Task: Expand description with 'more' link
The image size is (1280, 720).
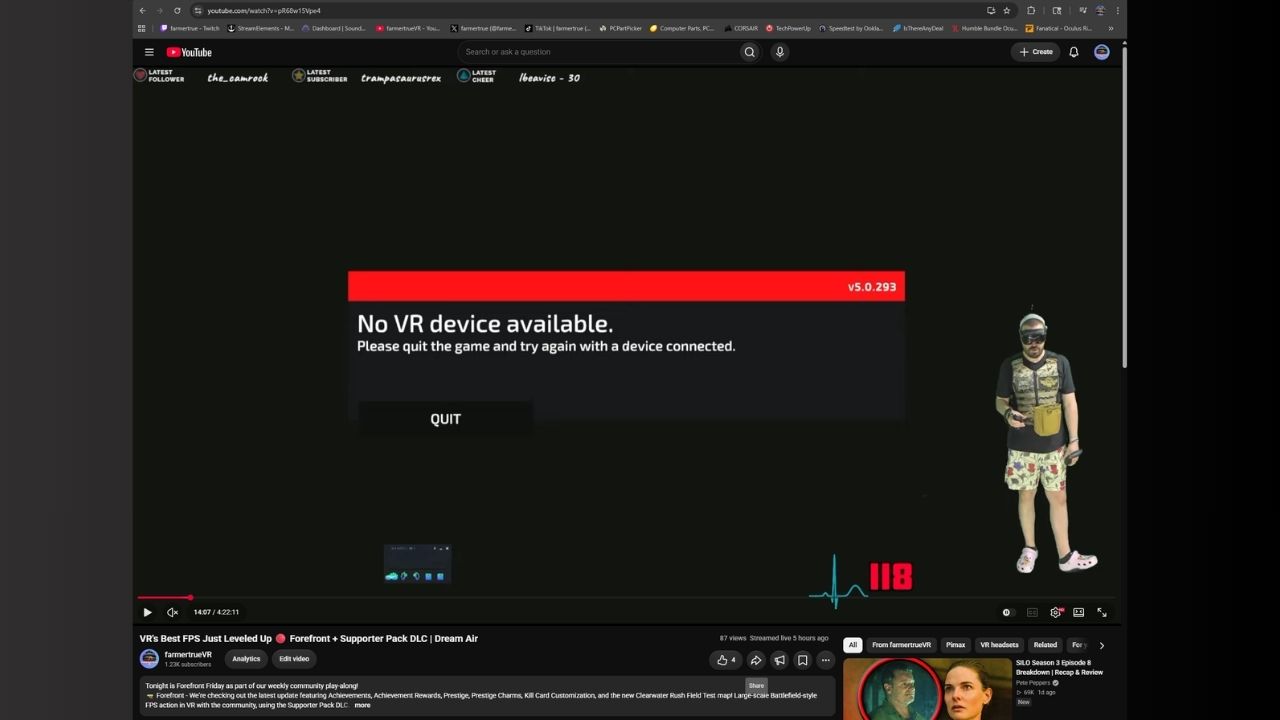Action: [362, 705]
